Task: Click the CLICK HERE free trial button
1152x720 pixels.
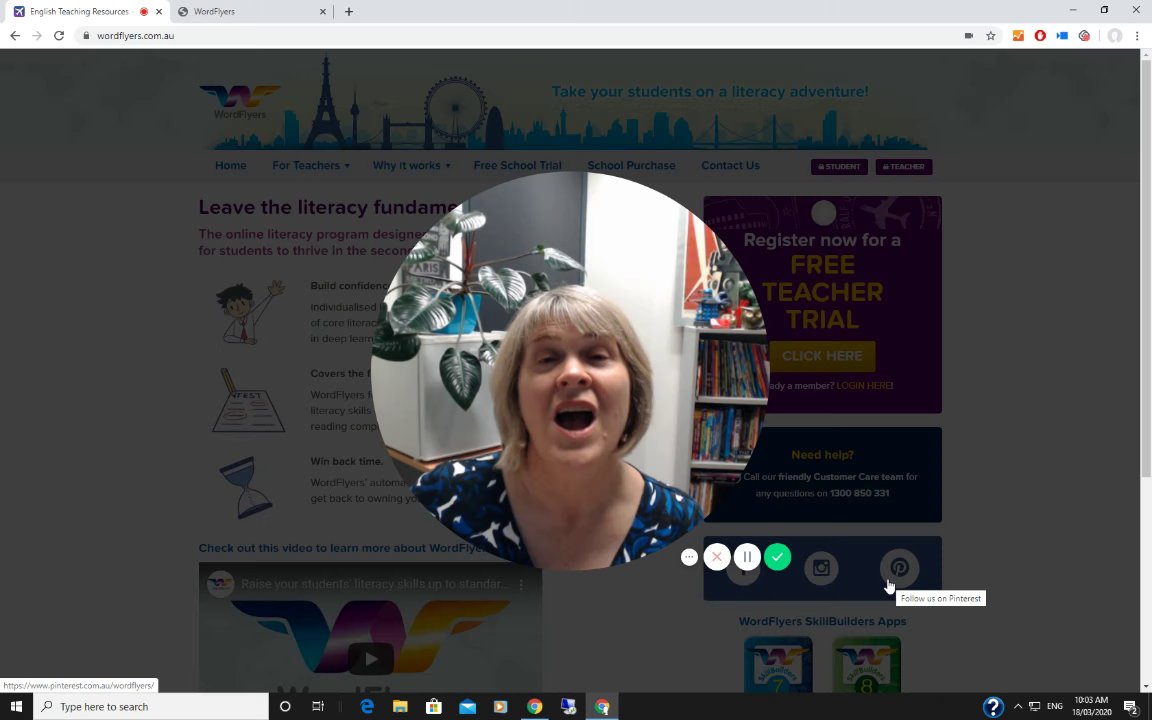Action: 822,356
